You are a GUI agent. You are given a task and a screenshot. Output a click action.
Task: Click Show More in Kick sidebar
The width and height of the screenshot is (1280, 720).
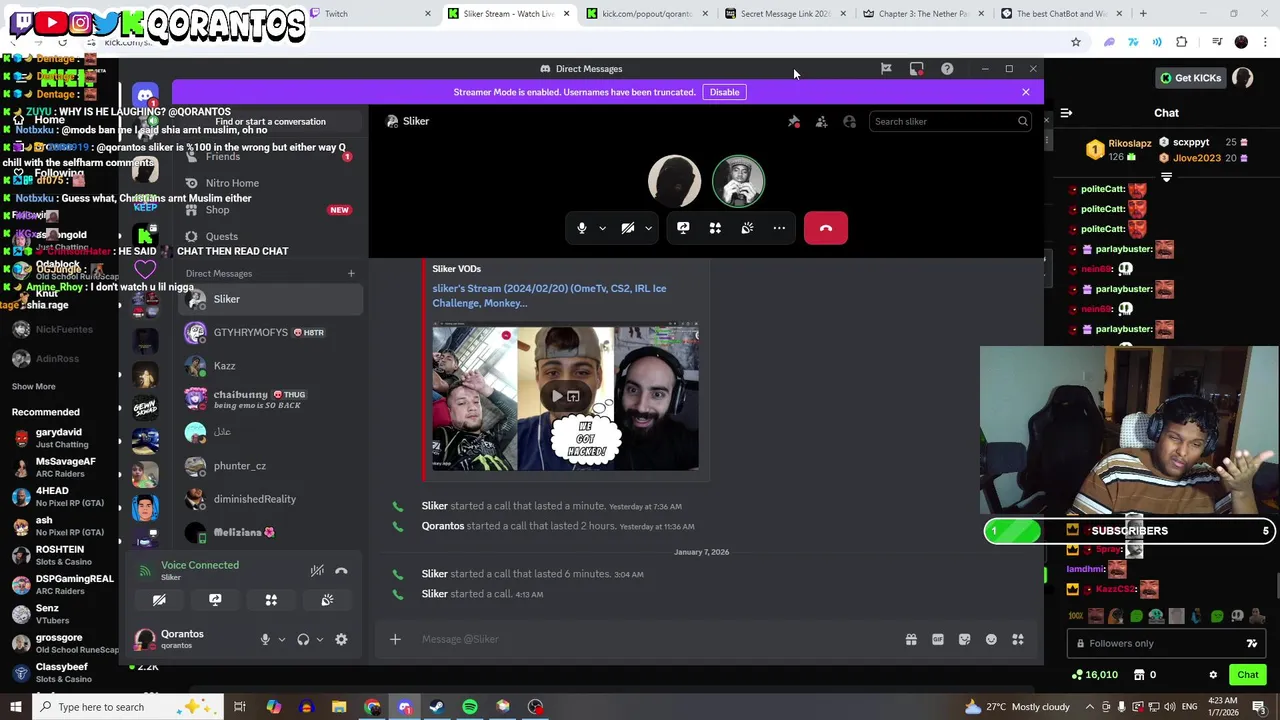(33, 386)
